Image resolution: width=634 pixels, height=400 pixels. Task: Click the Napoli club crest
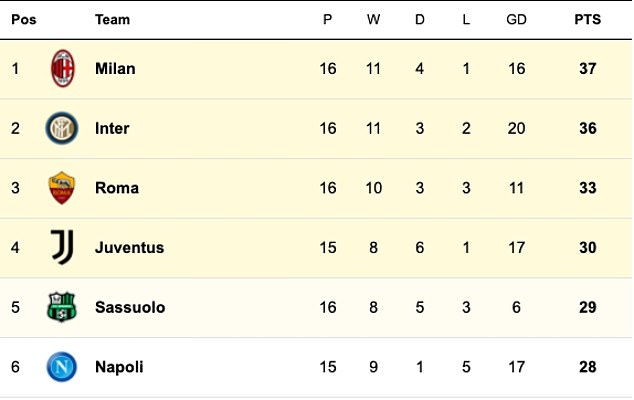click(62, 367)
